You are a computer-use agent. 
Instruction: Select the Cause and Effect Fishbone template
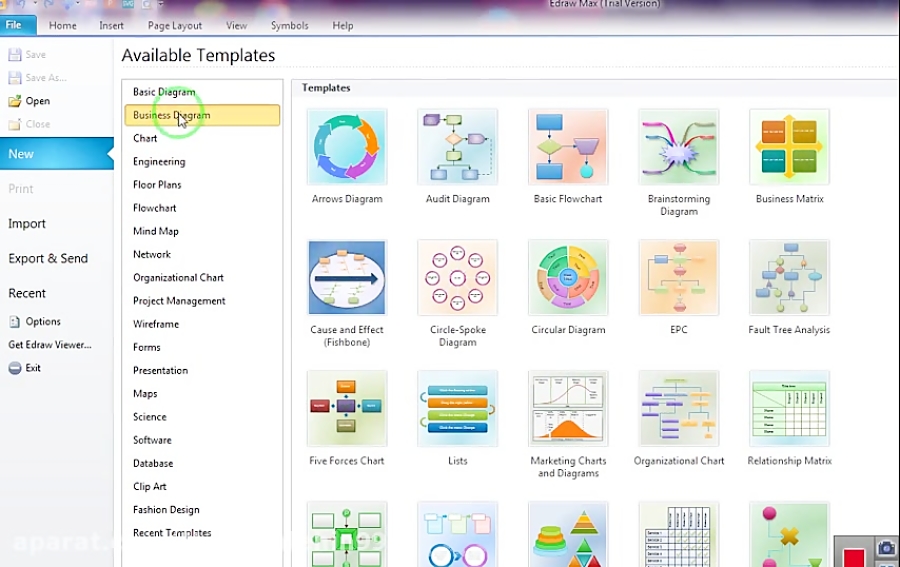click(347, 278)
